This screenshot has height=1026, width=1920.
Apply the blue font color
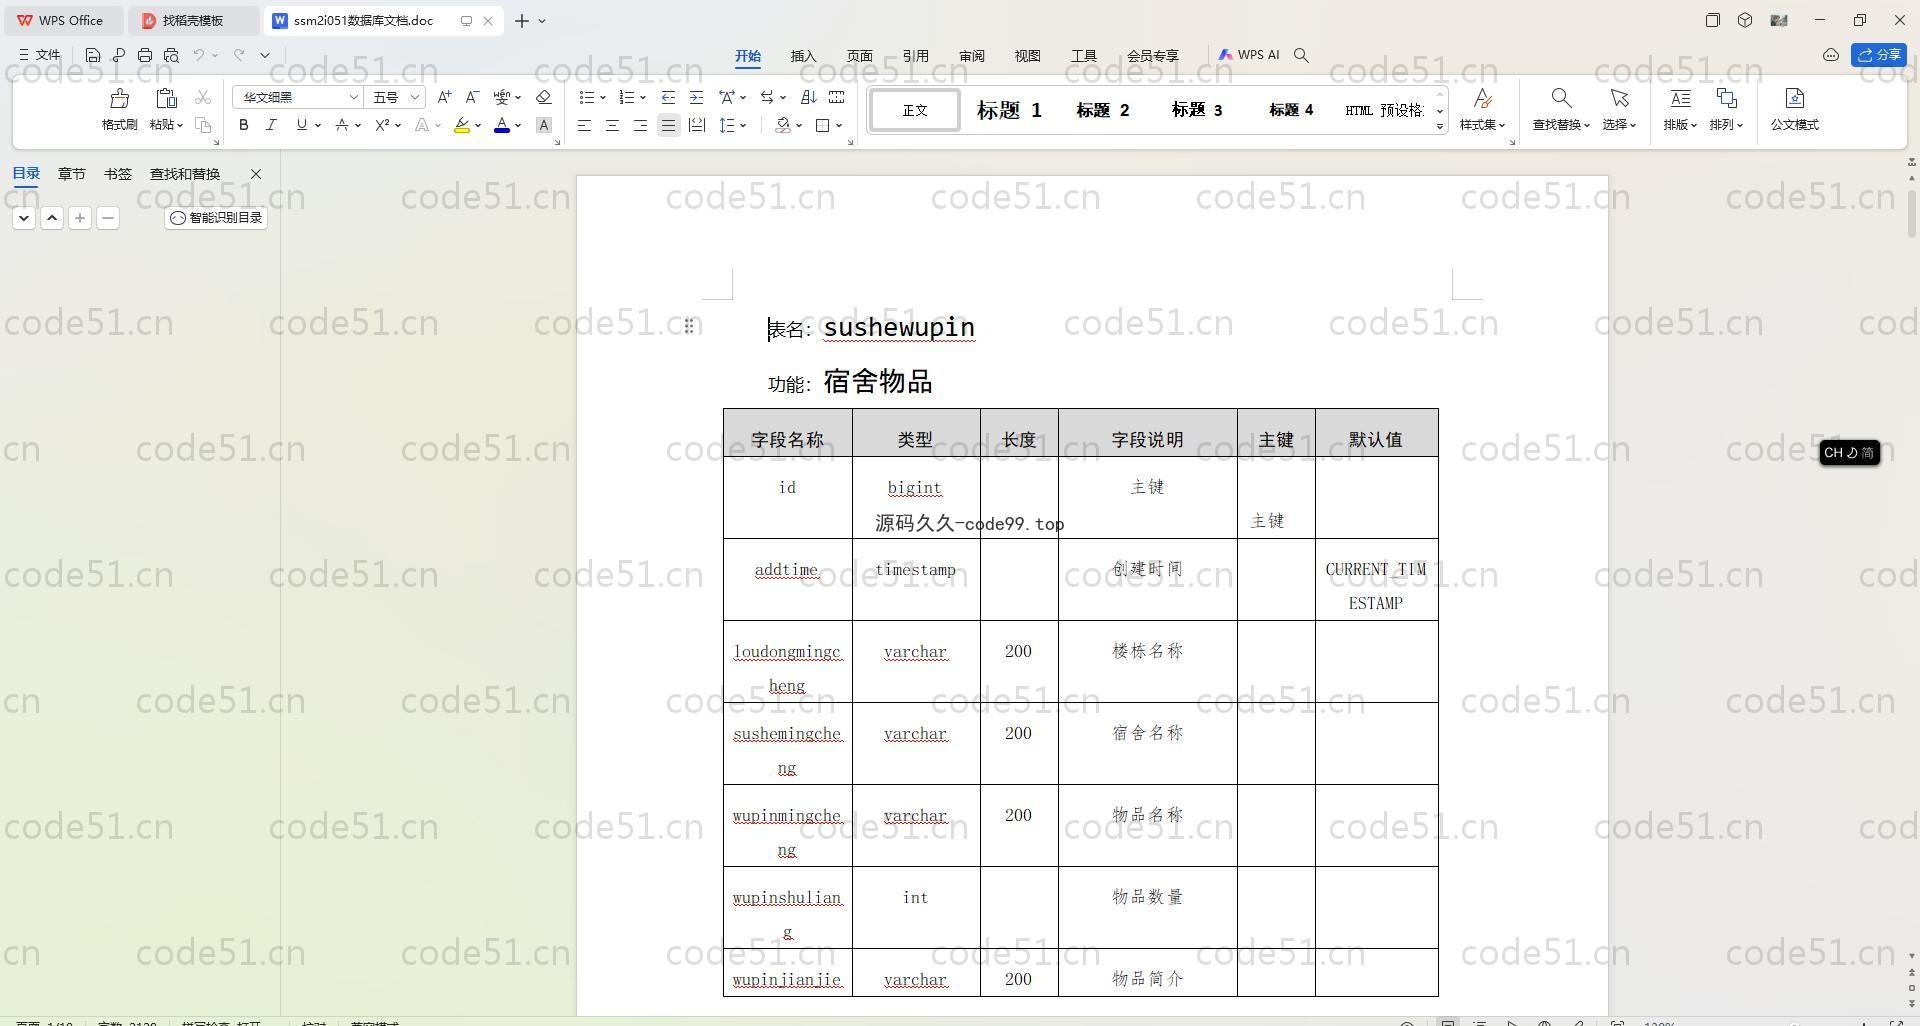(502, 125)
